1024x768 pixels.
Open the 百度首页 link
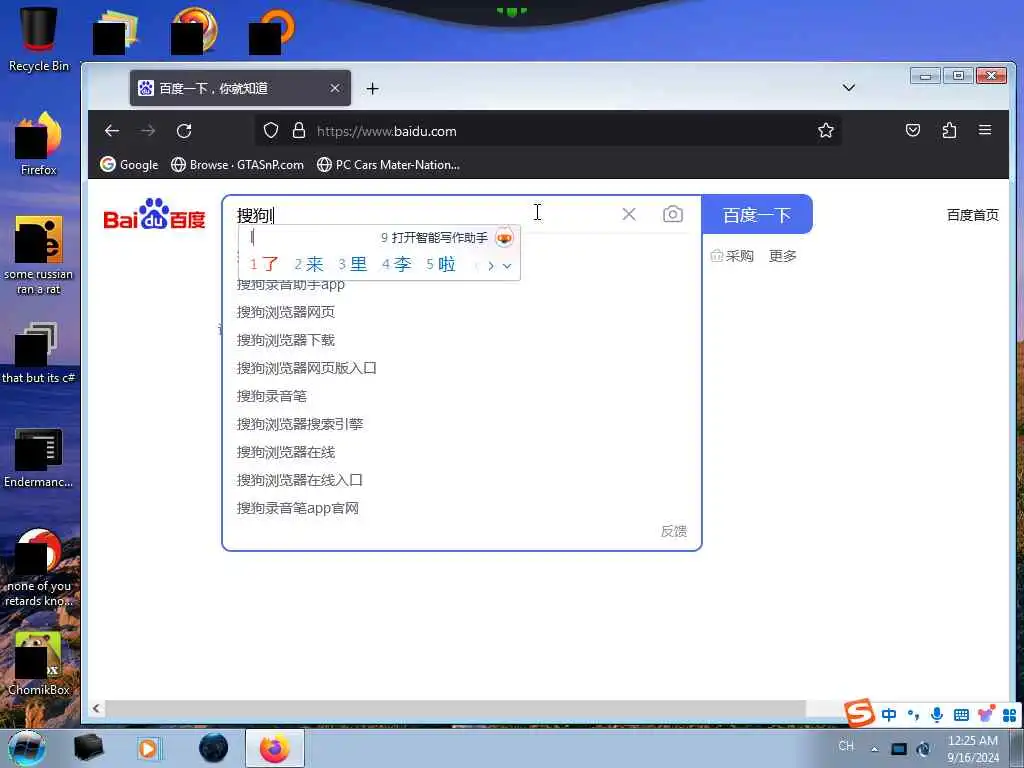(972, 215)
